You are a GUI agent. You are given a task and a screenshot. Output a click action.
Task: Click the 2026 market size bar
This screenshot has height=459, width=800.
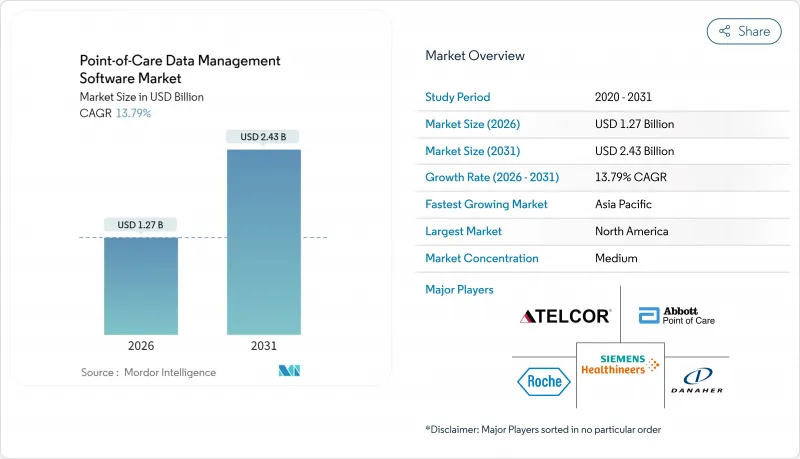pyautogui.click(x=141, y=285)
